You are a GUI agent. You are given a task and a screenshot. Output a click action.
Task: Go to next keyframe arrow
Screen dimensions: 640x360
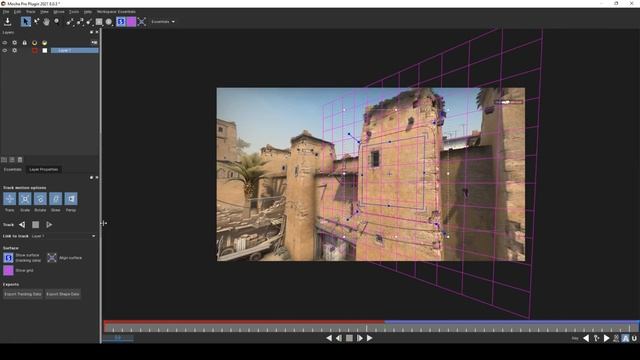[x=607, y=338]
